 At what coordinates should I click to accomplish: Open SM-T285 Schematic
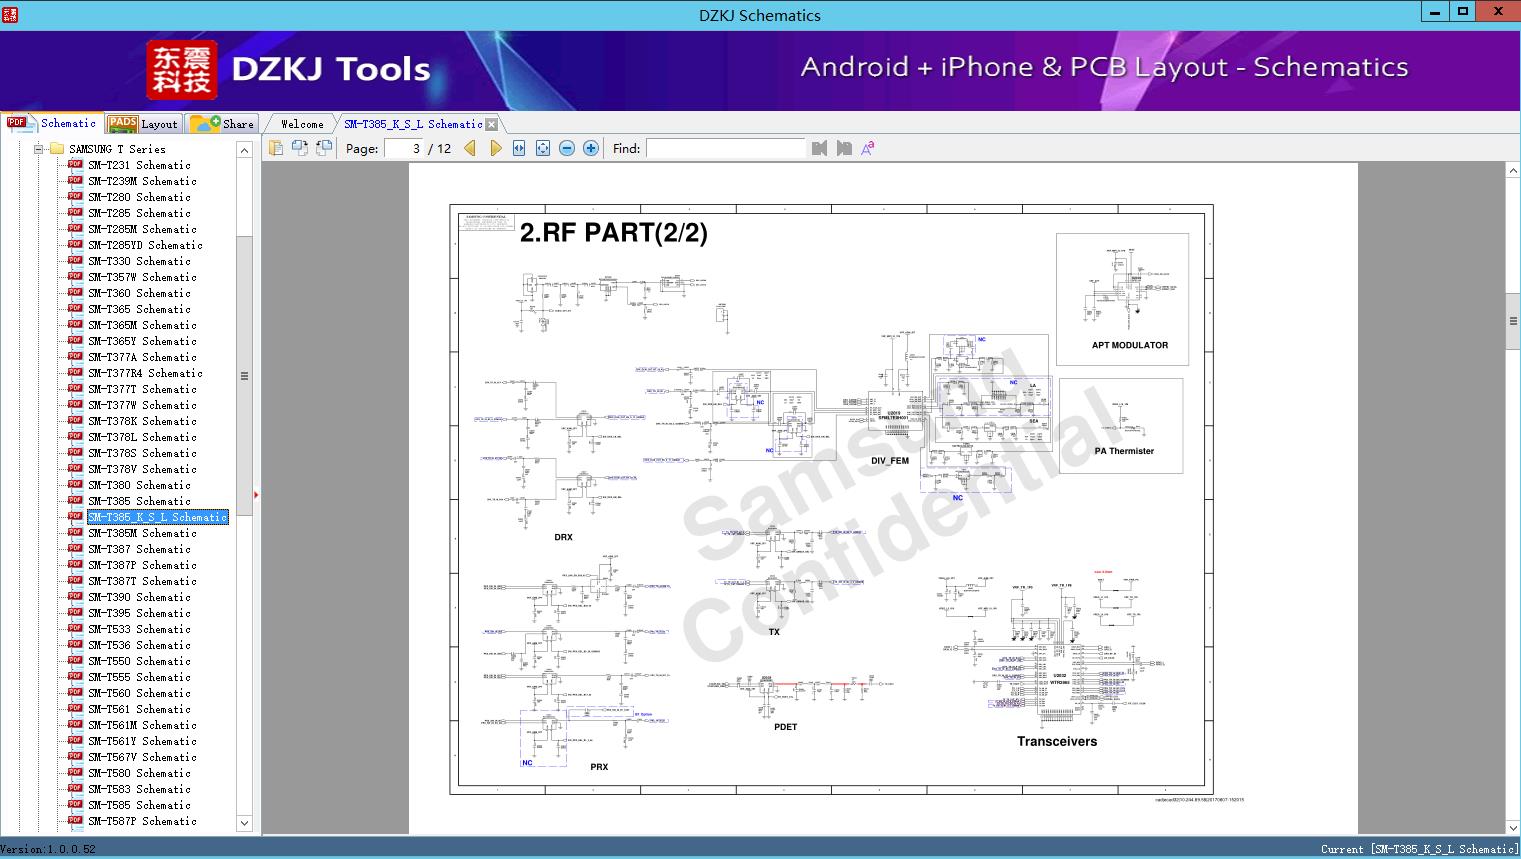click(139, 213)
